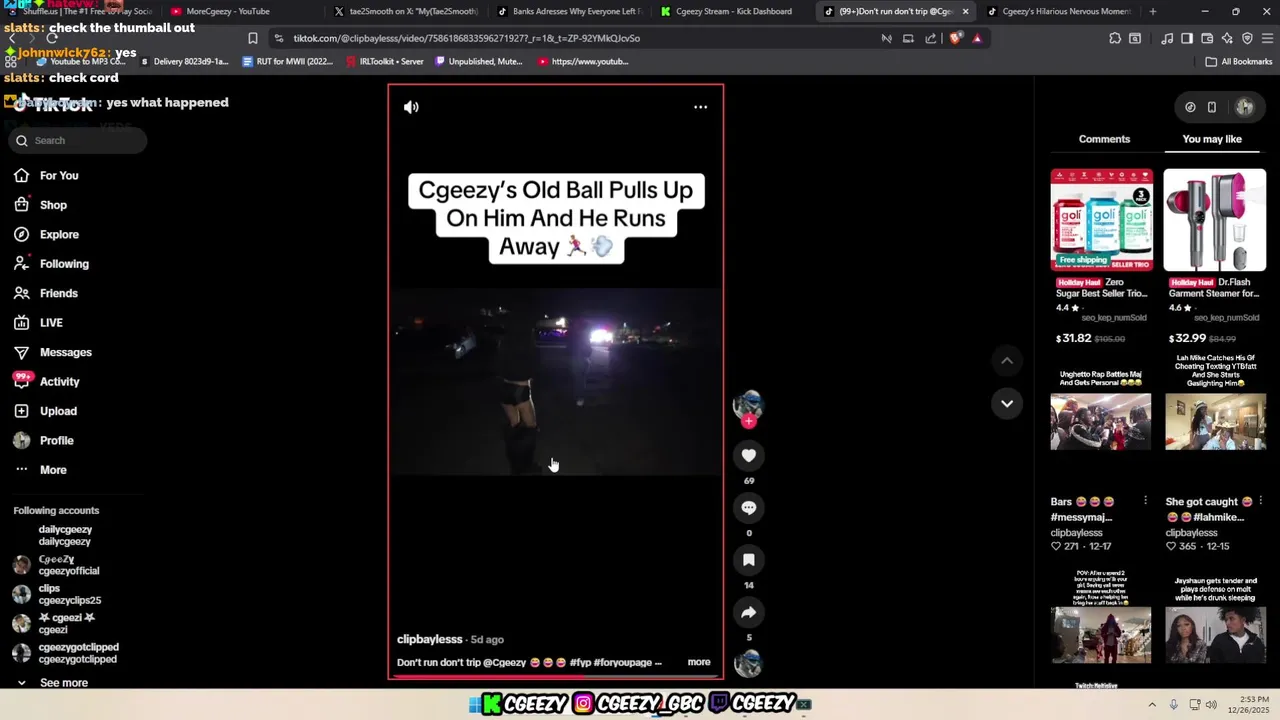Open dailycgeezy following account
1280x720 pixels.
[x=65, y=536]
